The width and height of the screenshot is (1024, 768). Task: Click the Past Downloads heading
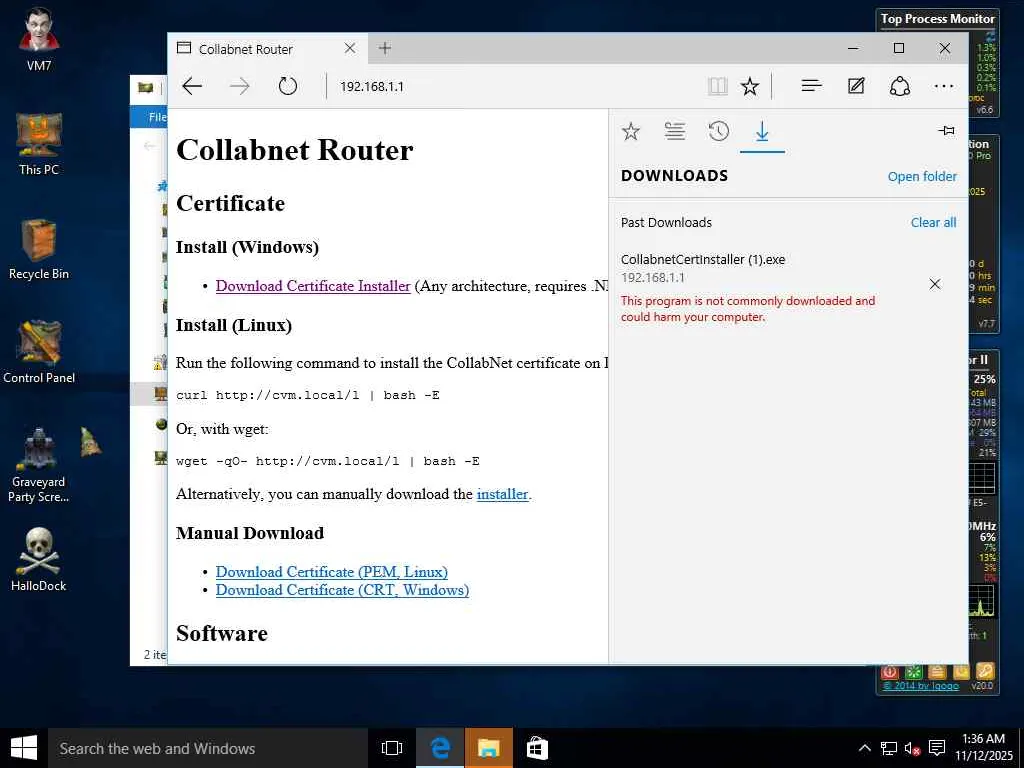666,223
